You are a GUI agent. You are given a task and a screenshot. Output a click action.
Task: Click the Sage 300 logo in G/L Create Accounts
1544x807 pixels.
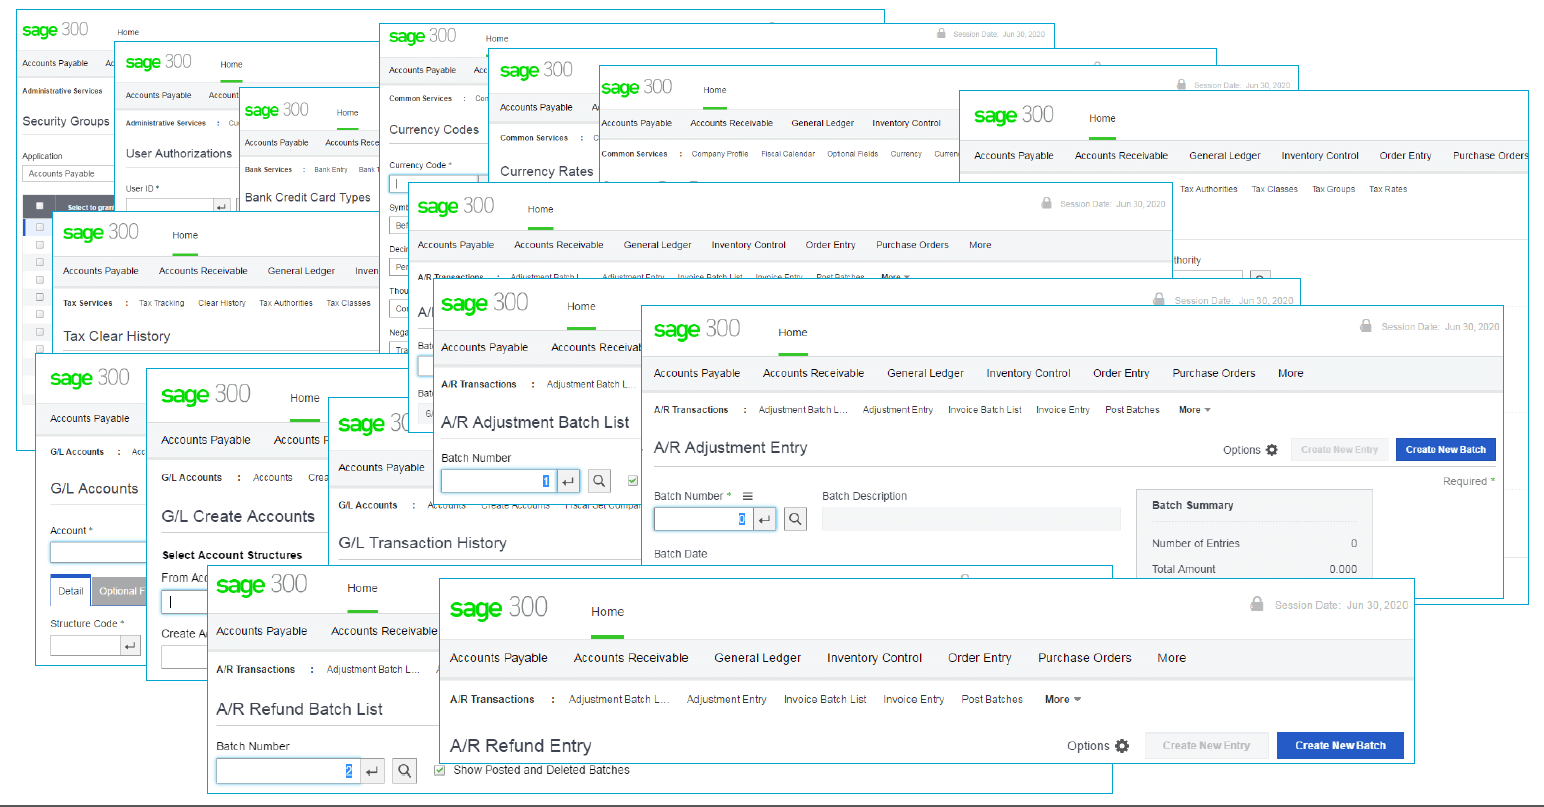[205, 394]
